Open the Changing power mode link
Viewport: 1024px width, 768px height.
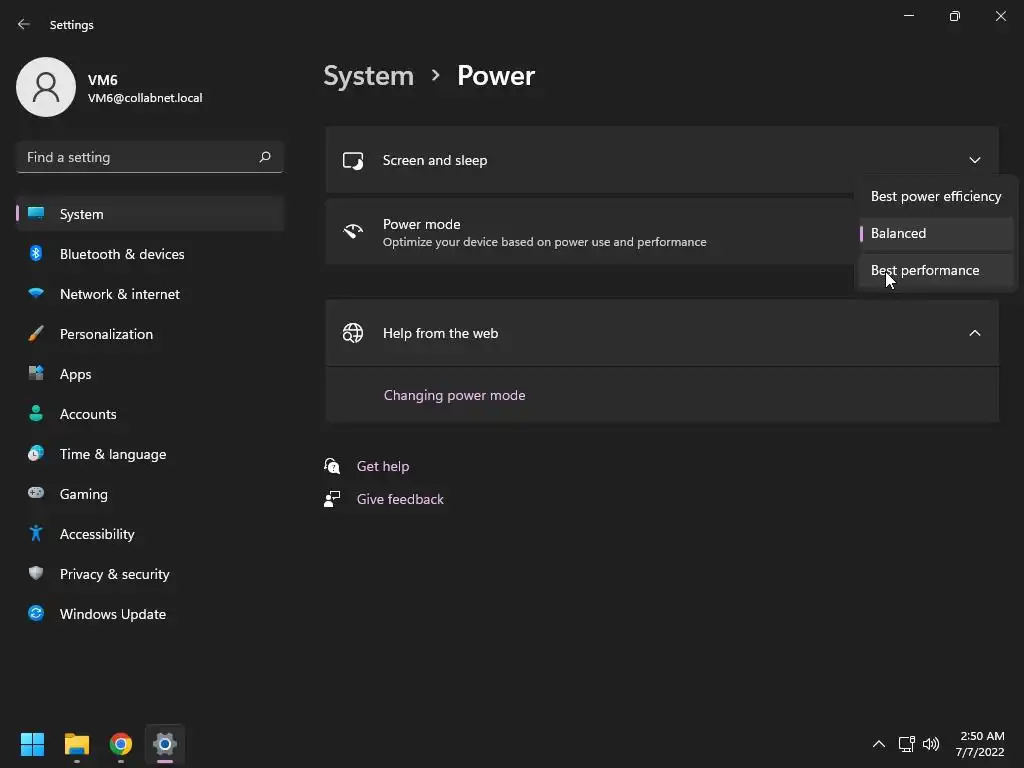[455, 395]
